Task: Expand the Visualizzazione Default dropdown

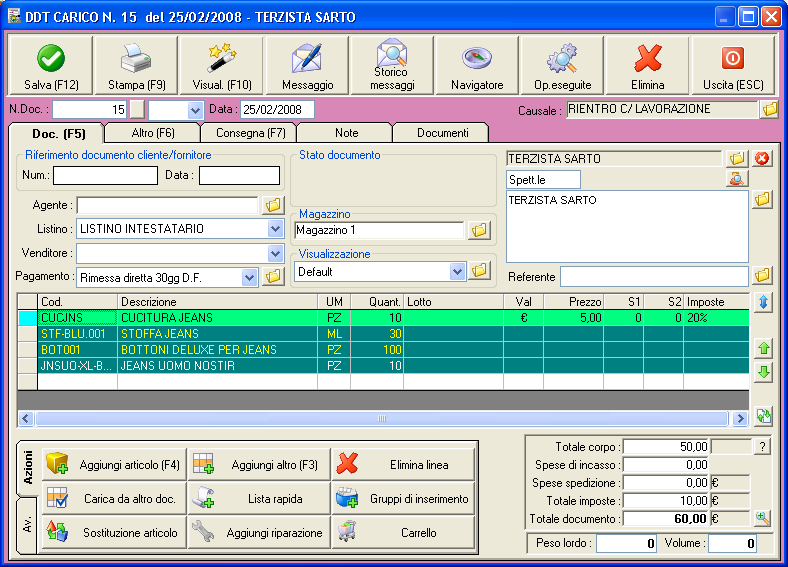Action: 457,271
